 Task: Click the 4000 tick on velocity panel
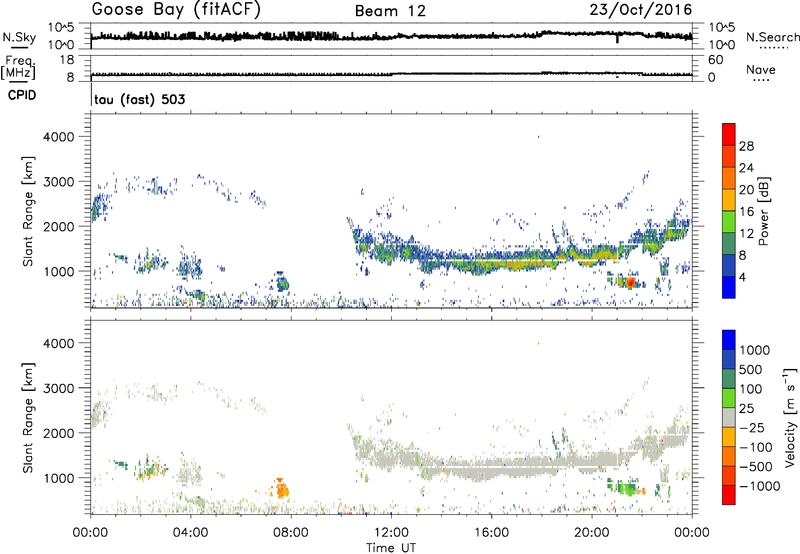(58, 343)
